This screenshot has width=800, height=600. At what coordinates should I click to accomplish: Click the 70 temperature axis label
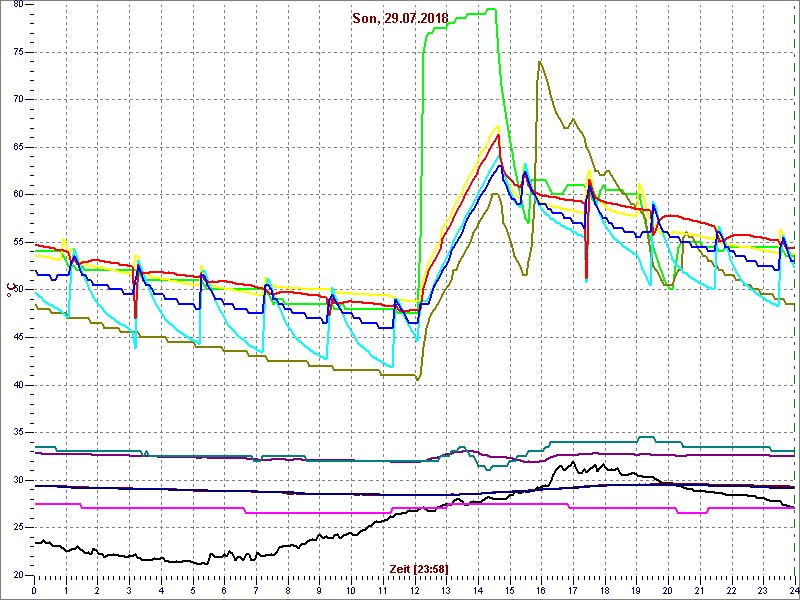(18, 99)
